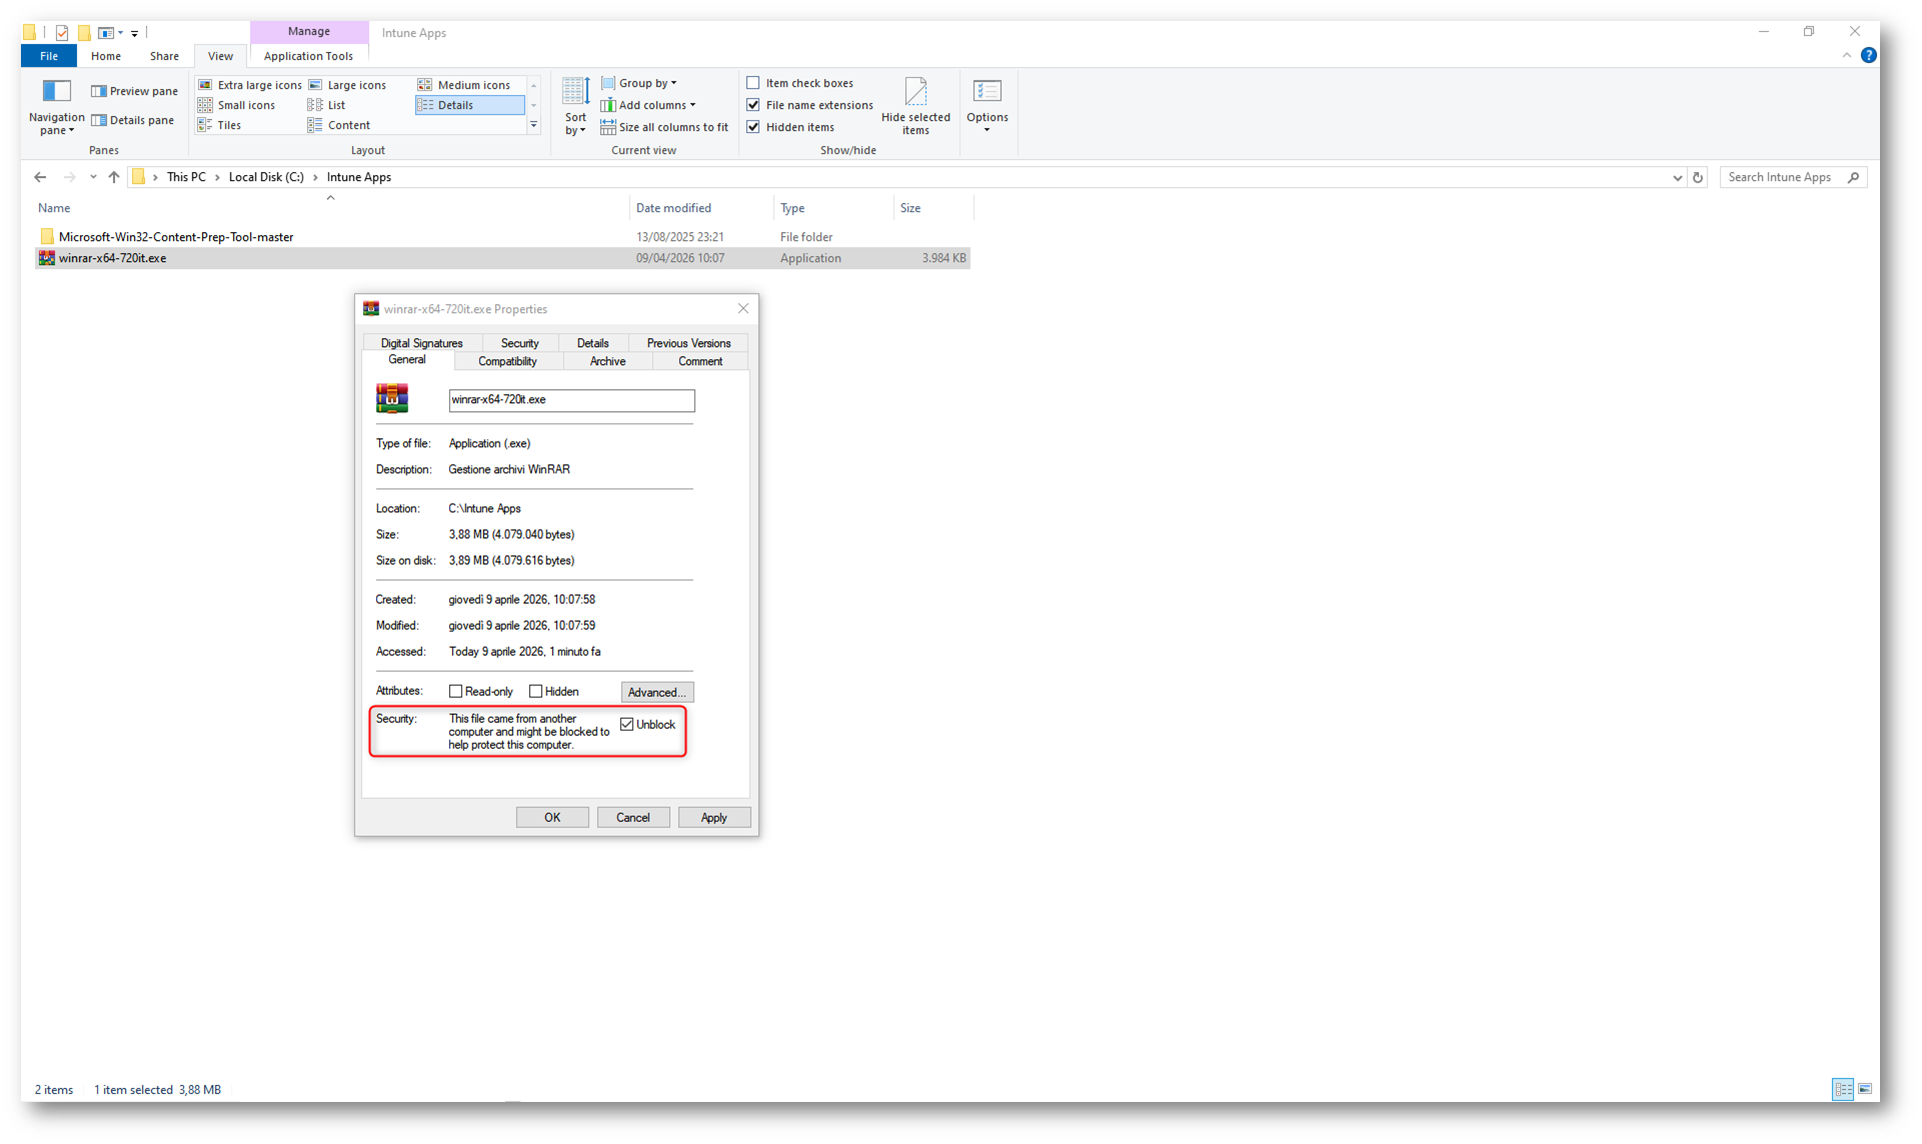
Task: Toggle the Item check boxes option
Action: [x=753, y=83]
